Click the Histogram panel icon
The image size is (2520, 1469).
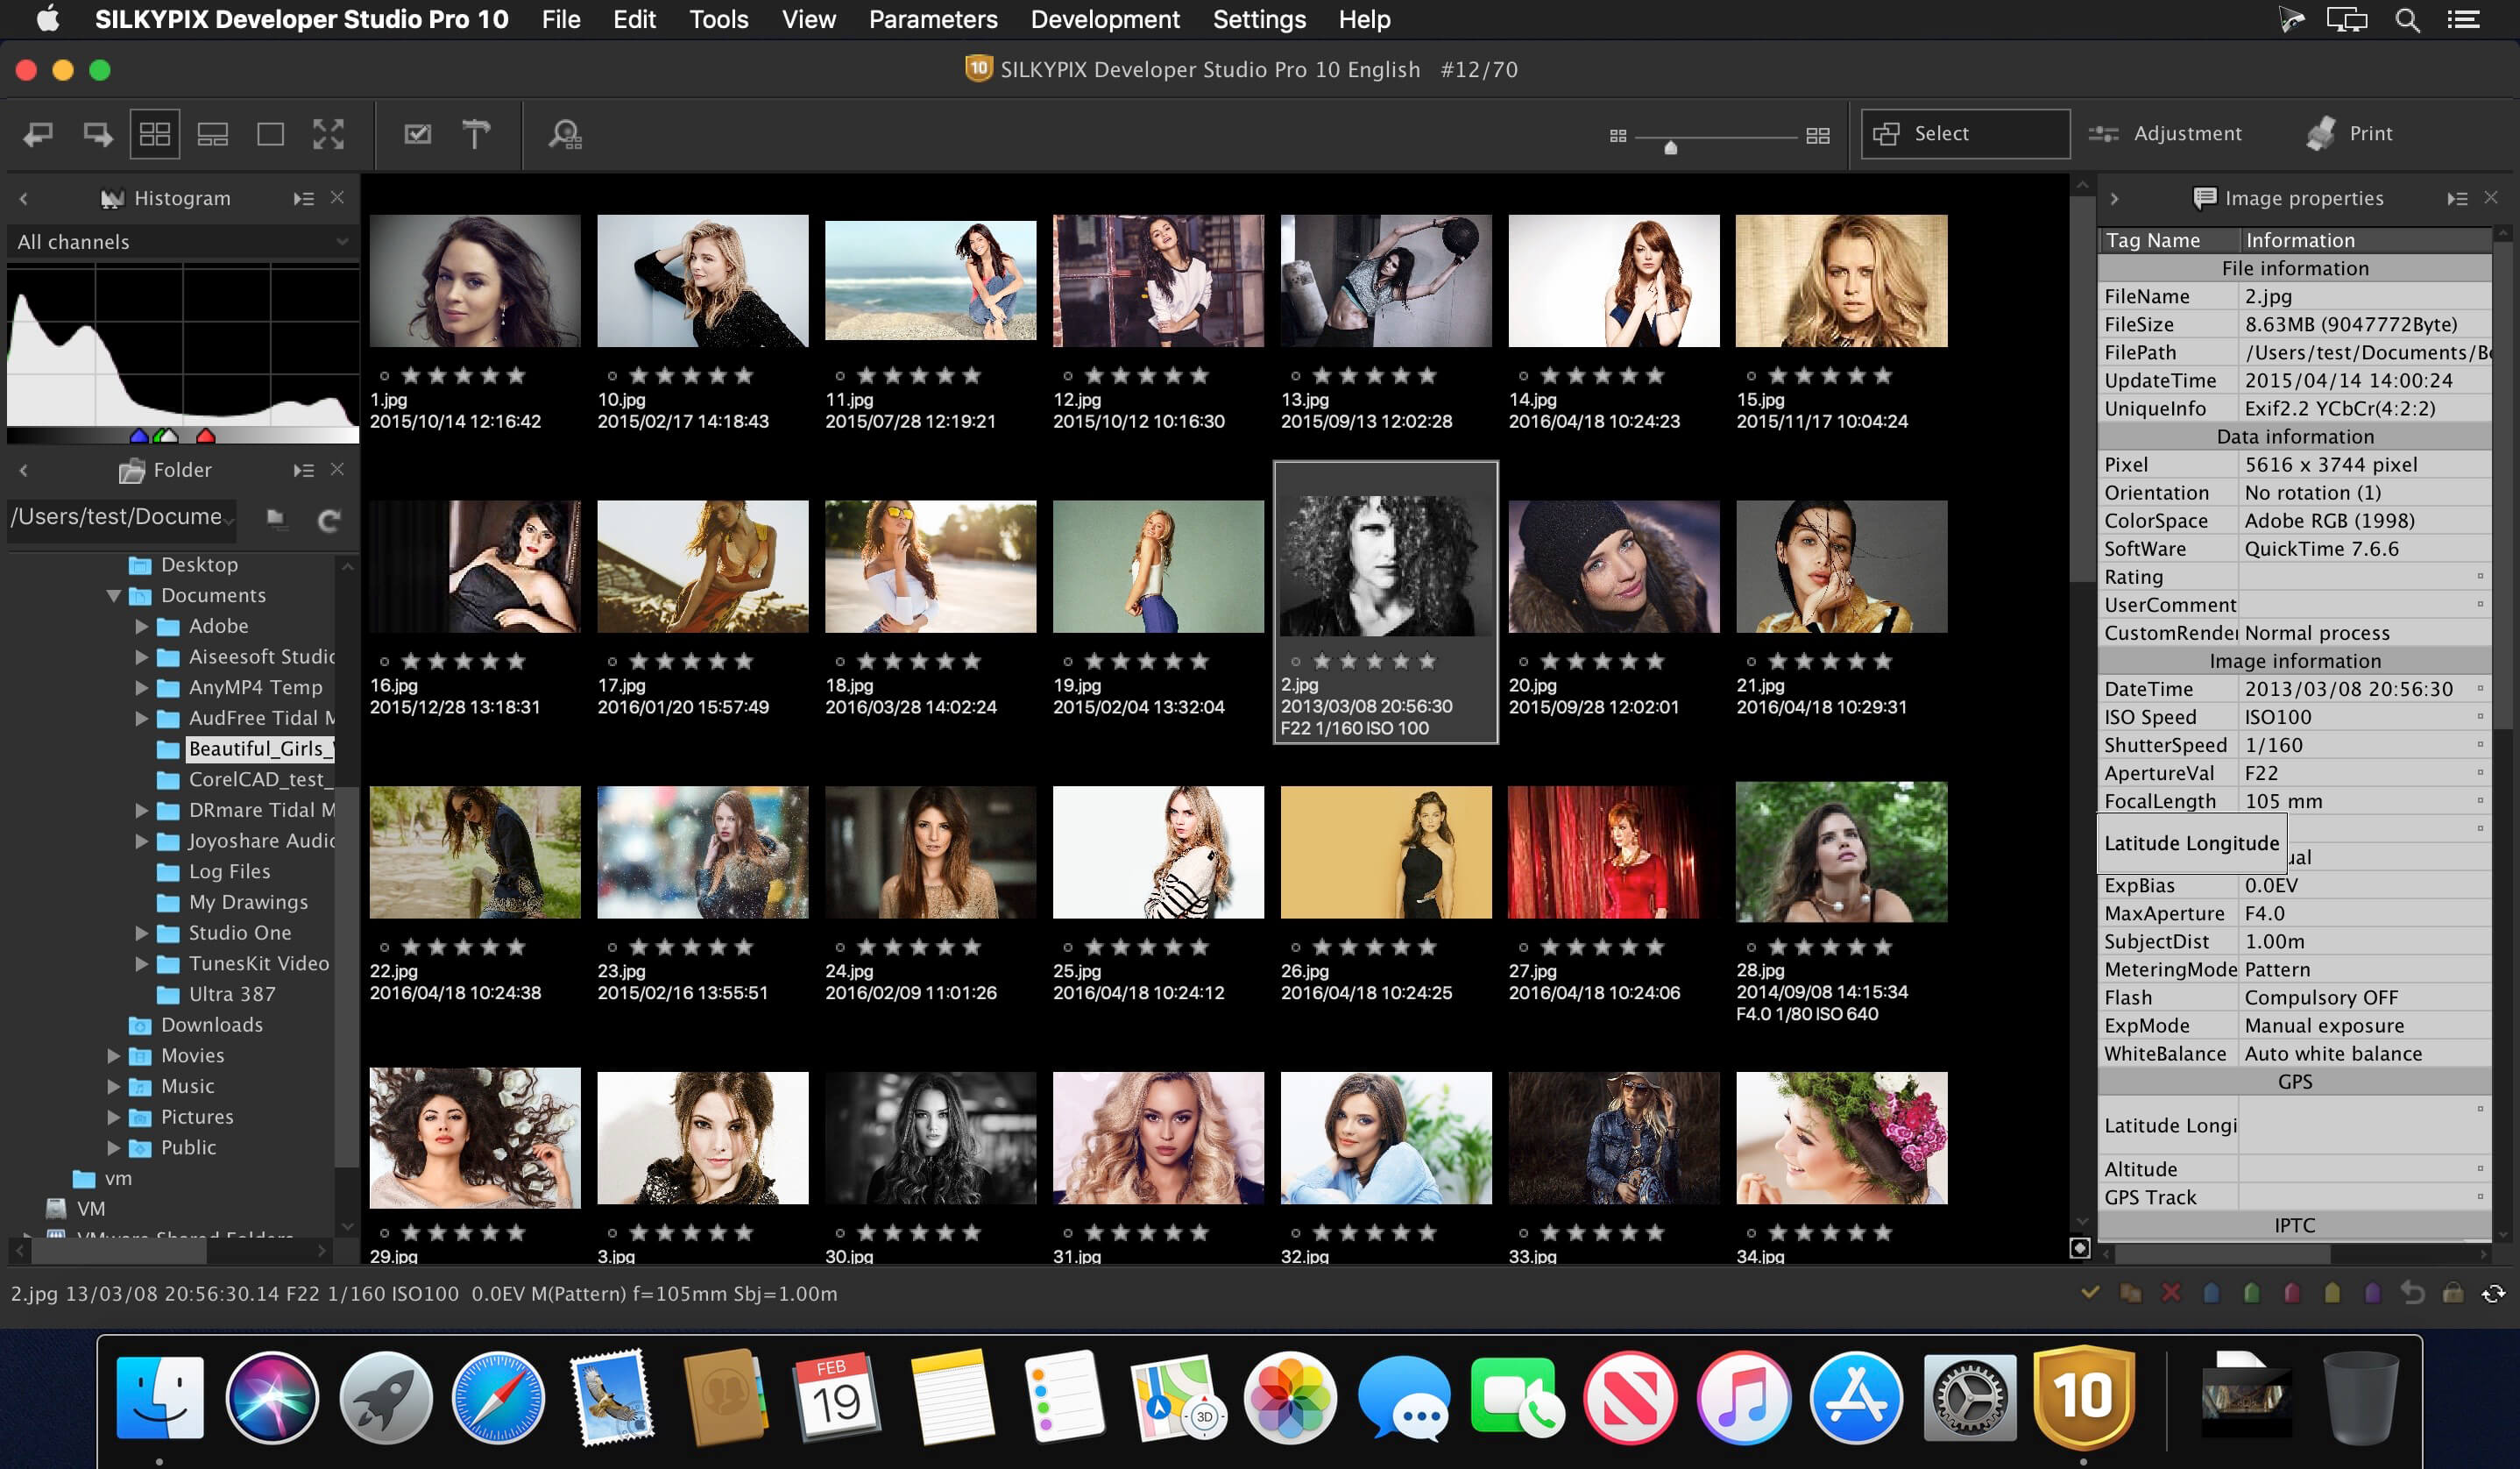click(109, 195)
